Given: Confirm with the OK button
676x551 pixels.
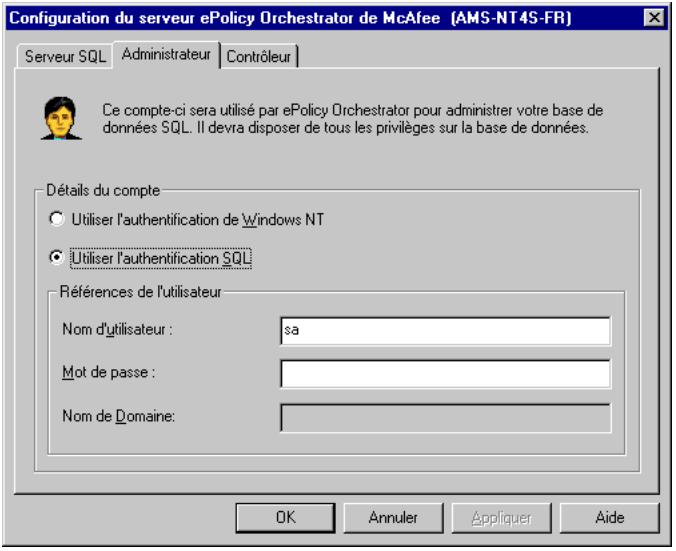Looking at the screenshot, I should point(285,517).
